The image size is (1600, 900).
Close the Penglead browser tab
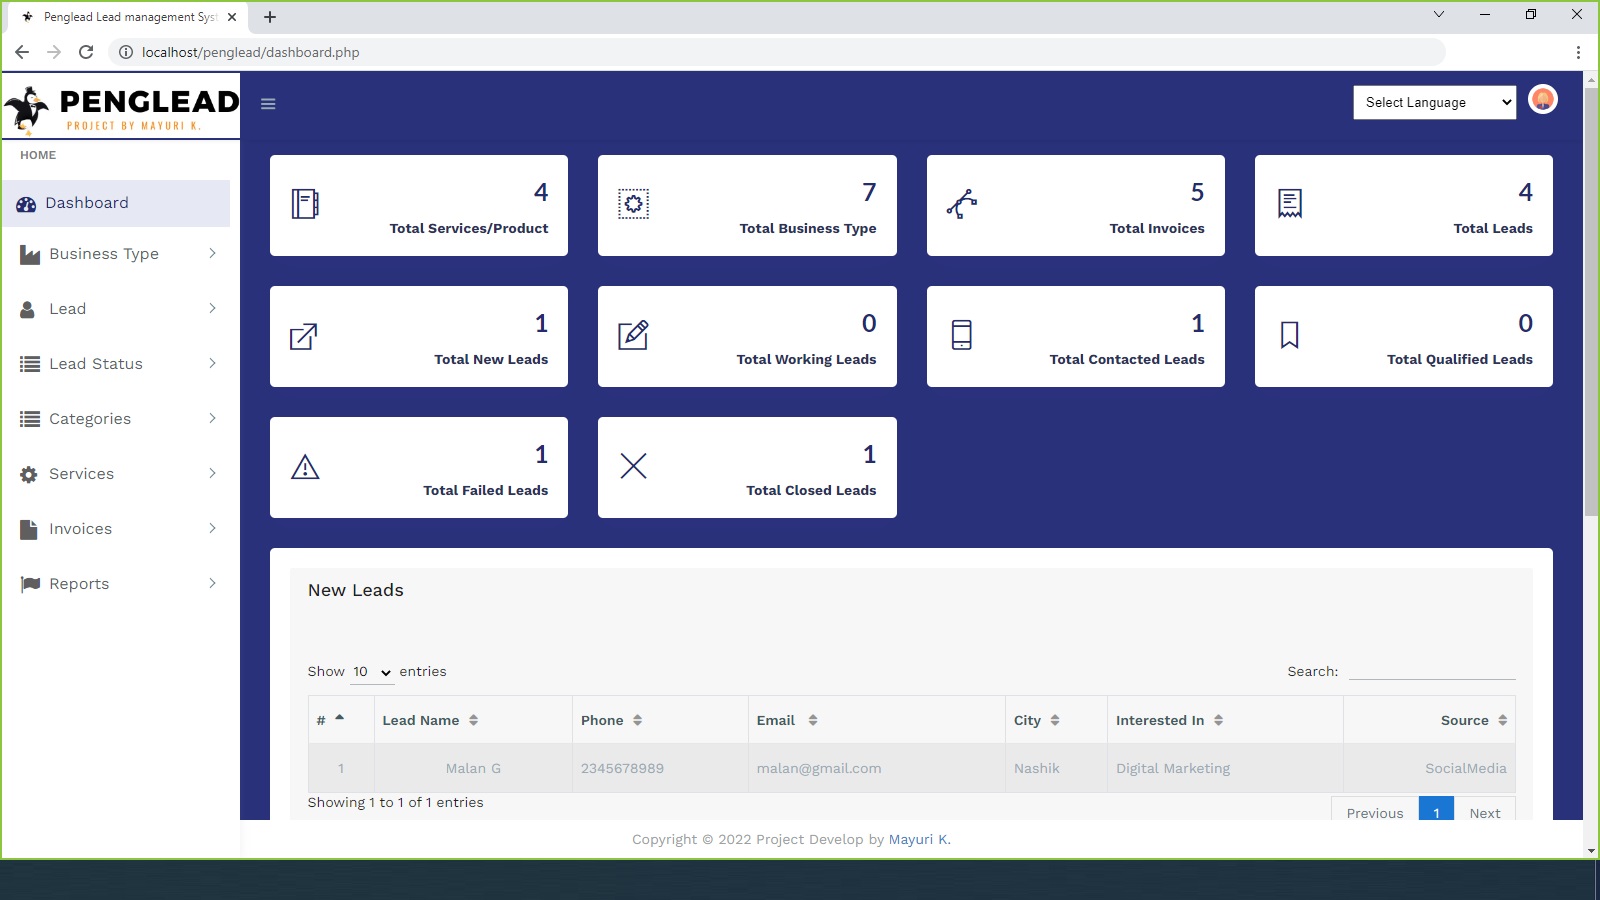coord(232,17)
